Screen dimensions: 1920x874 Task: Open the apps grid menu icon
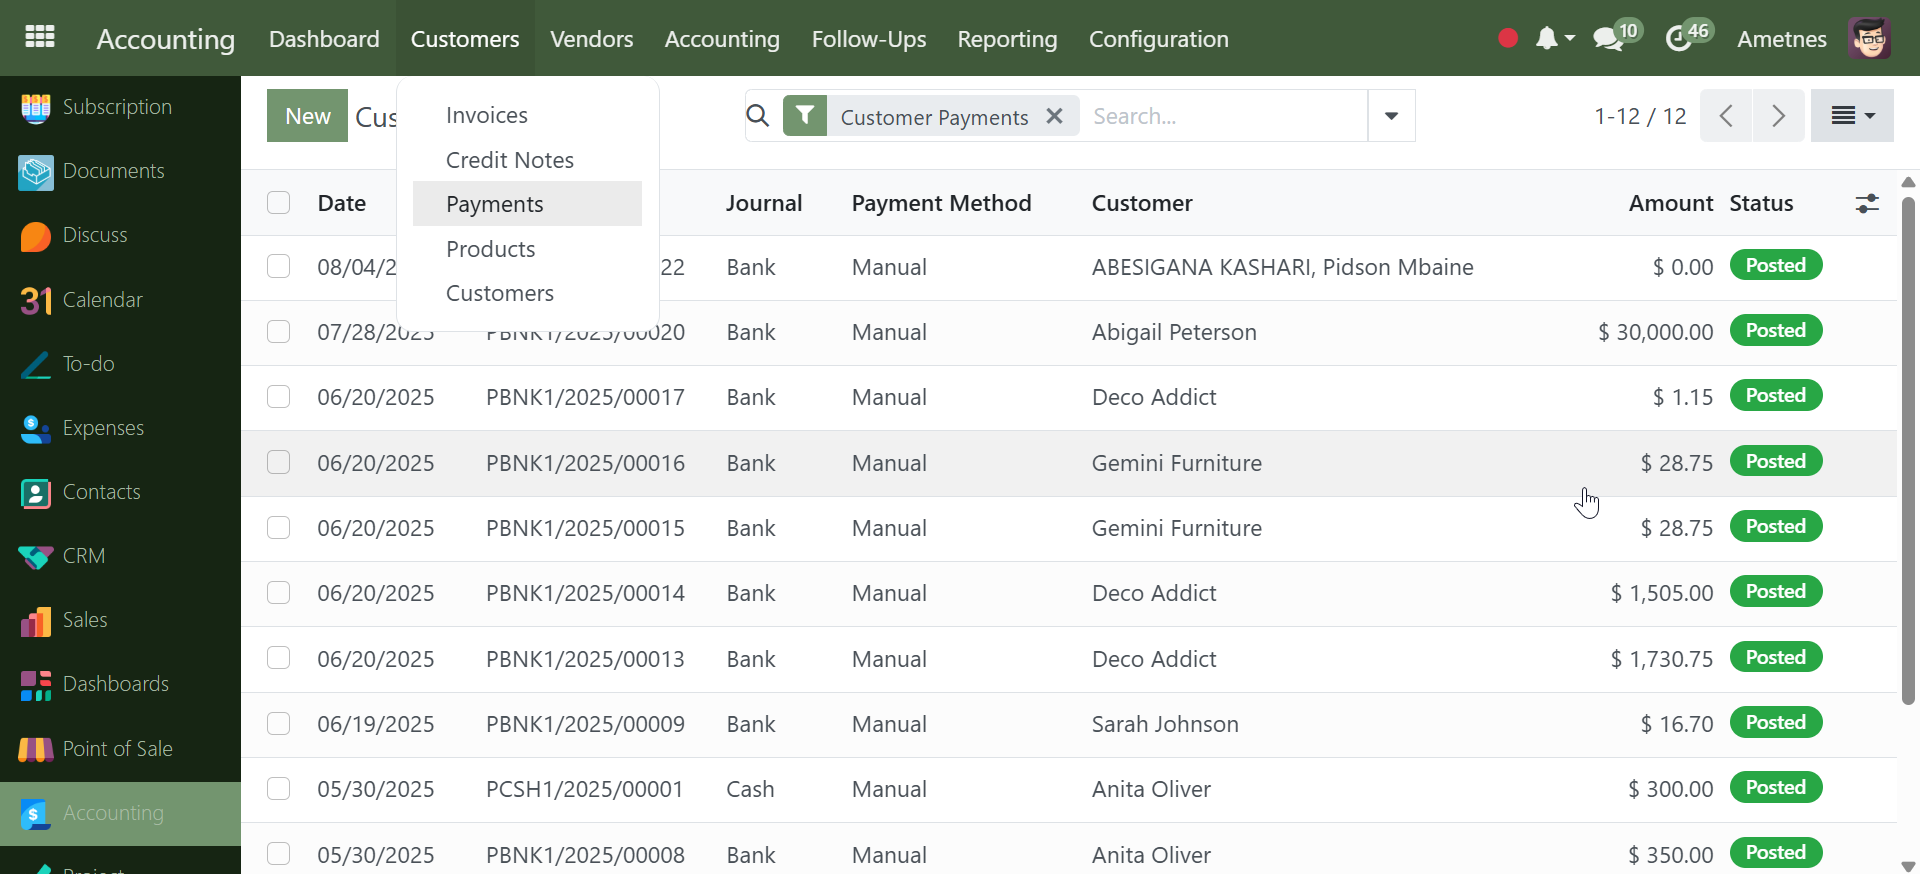click(x=40, y=37)
